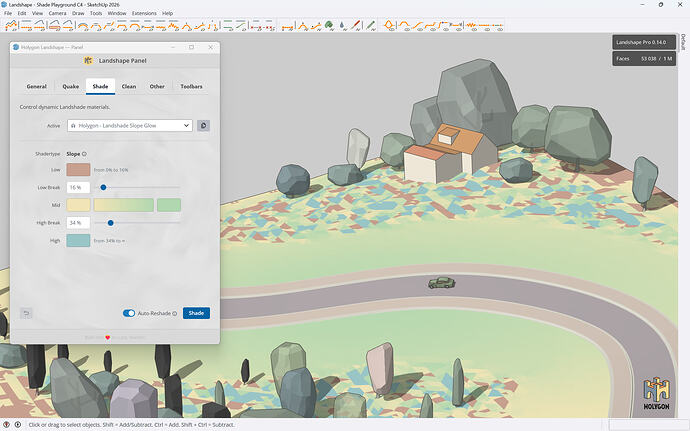Click the second status bar icon

pos(18,424)
